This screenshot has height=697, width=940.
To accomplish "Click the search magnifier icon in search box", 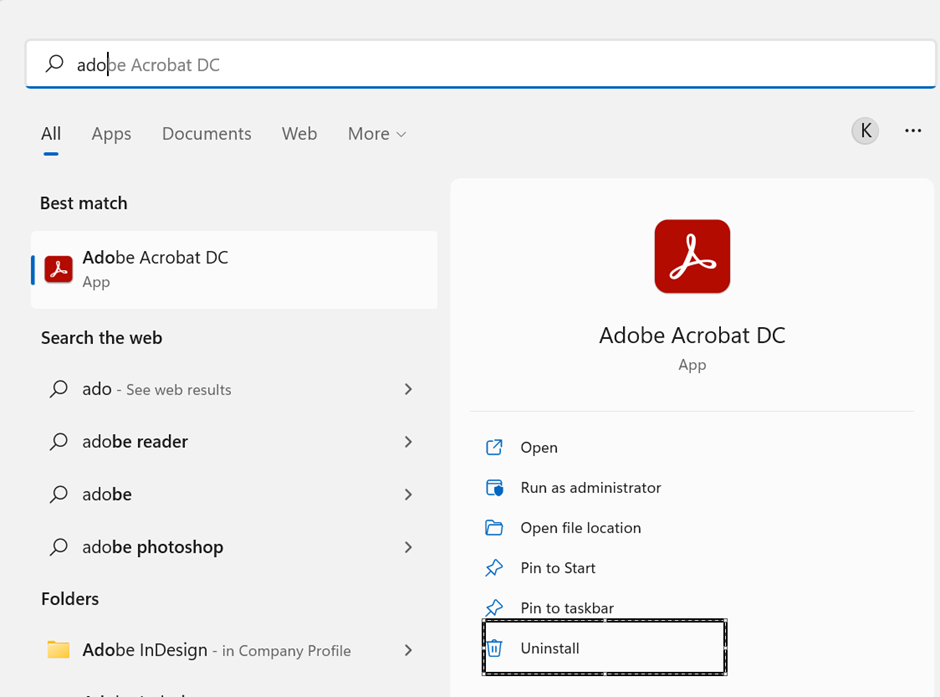I will click(x=55, y=64).
